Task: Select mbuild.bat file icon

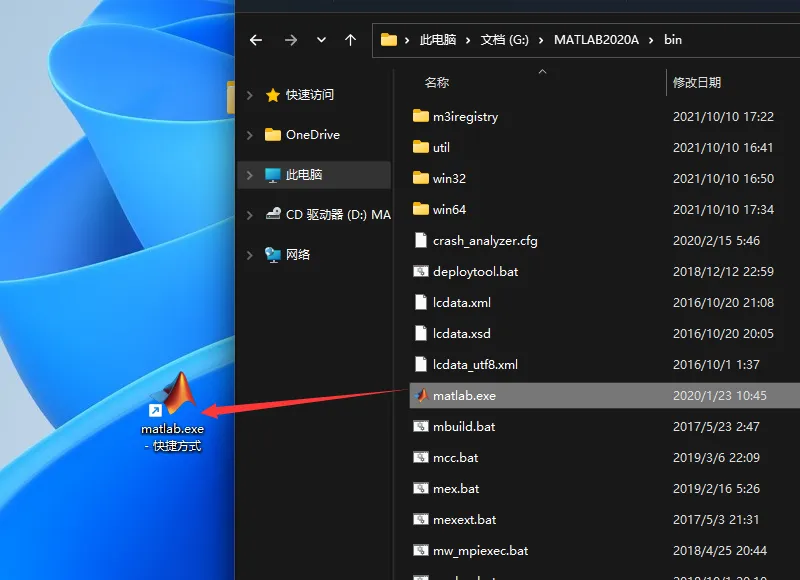Action: tap(420, 426)
